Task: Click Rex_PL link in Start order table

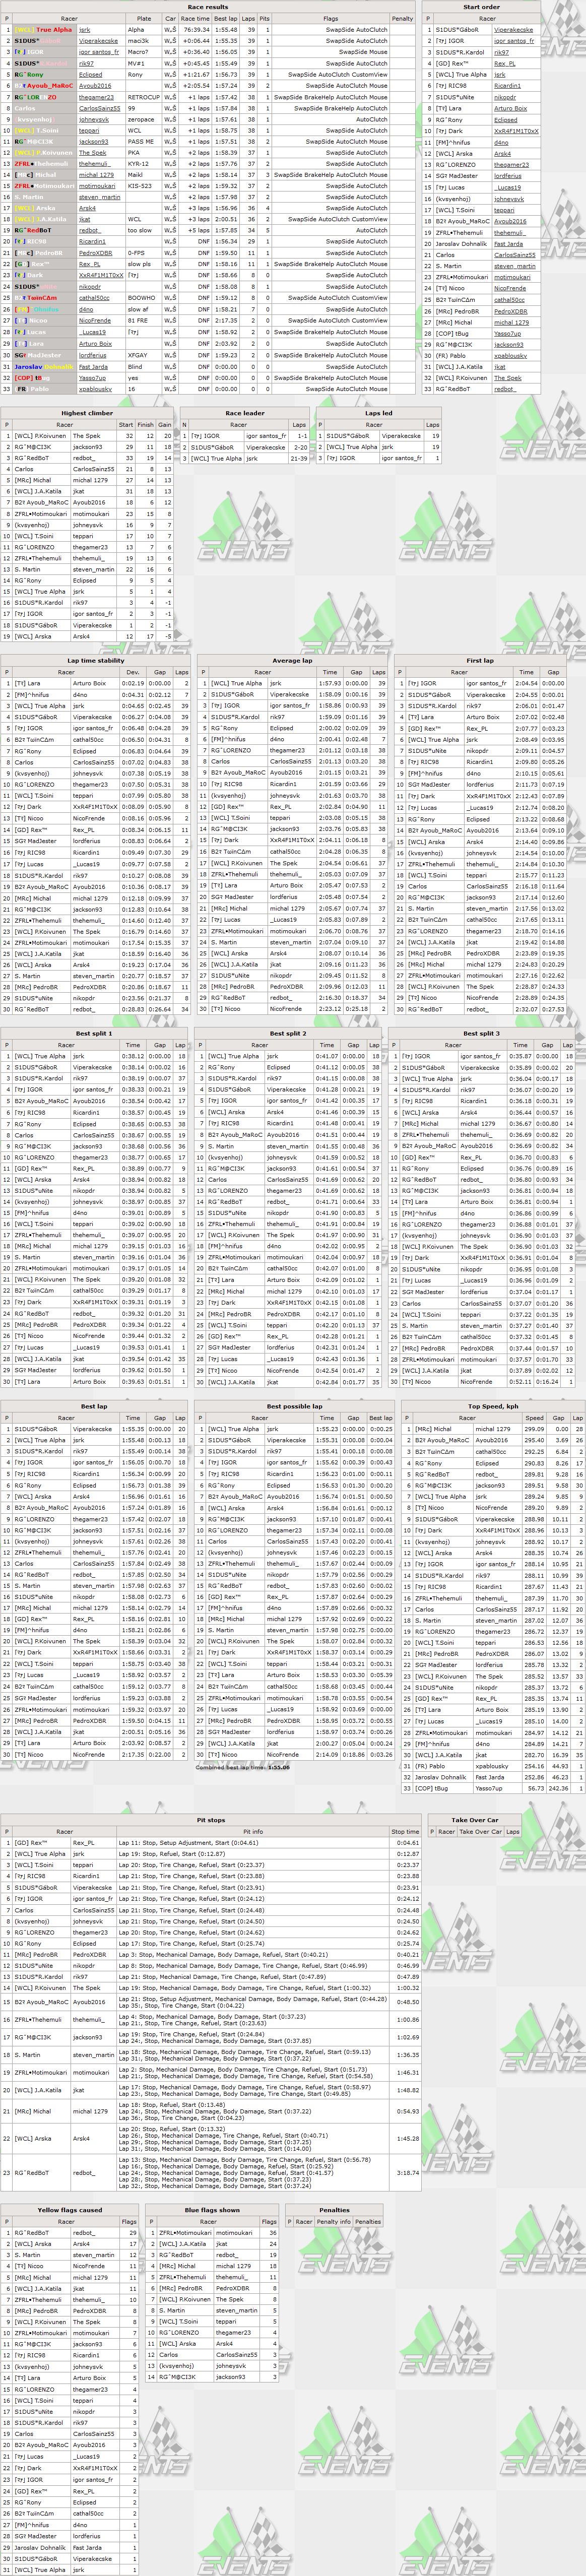Action: (505, 63)
